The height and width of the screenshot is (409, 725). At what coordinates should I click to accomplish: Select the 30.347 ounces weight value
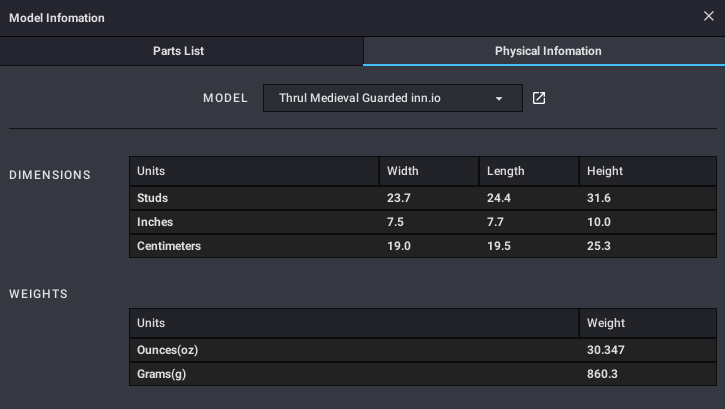click(x=606, y=350)
